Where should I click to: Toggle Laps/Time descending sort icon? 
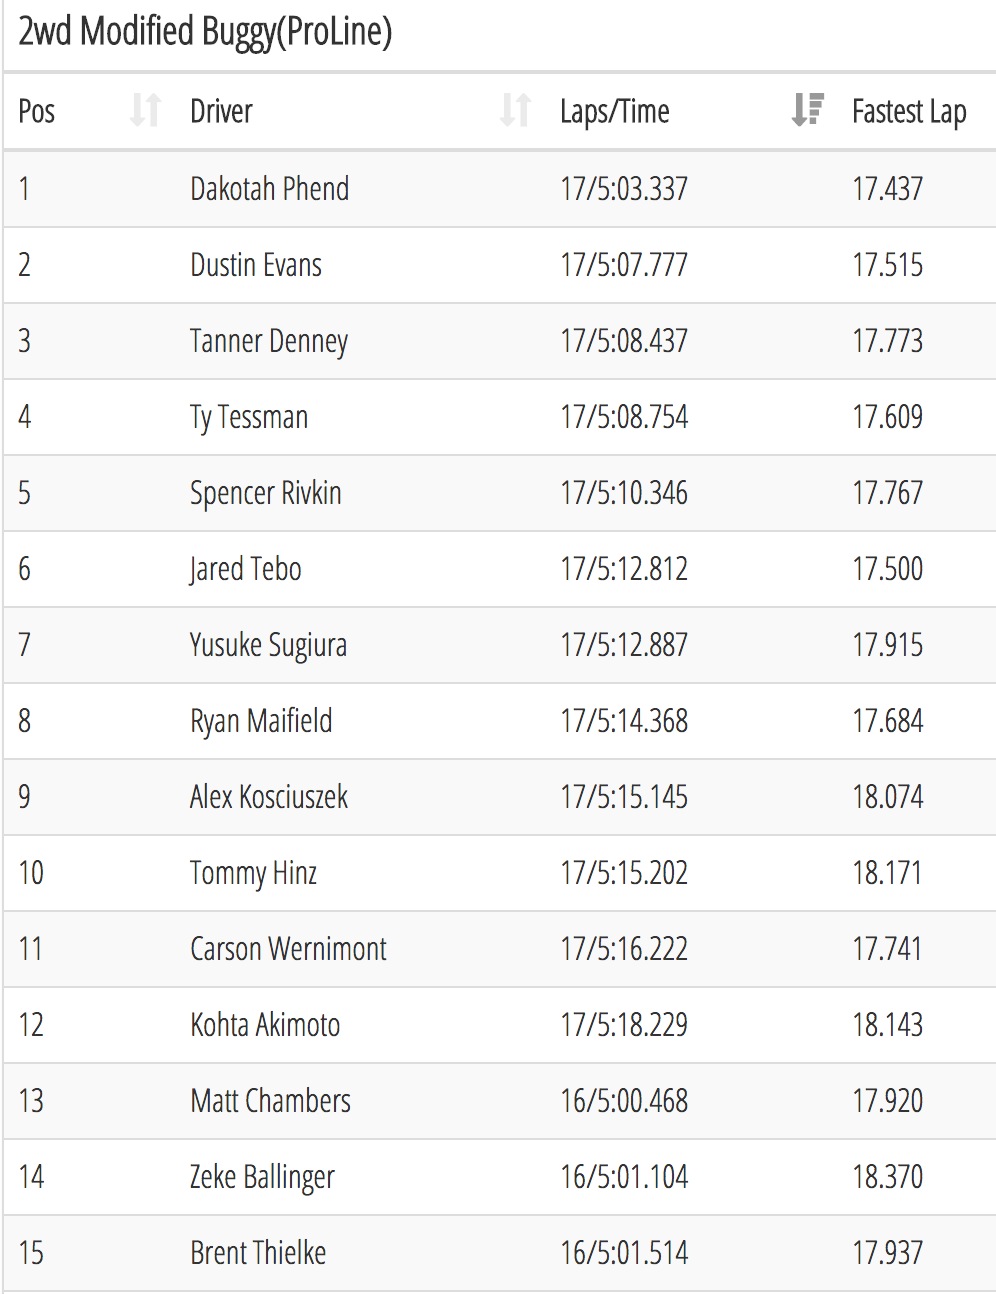807,110
